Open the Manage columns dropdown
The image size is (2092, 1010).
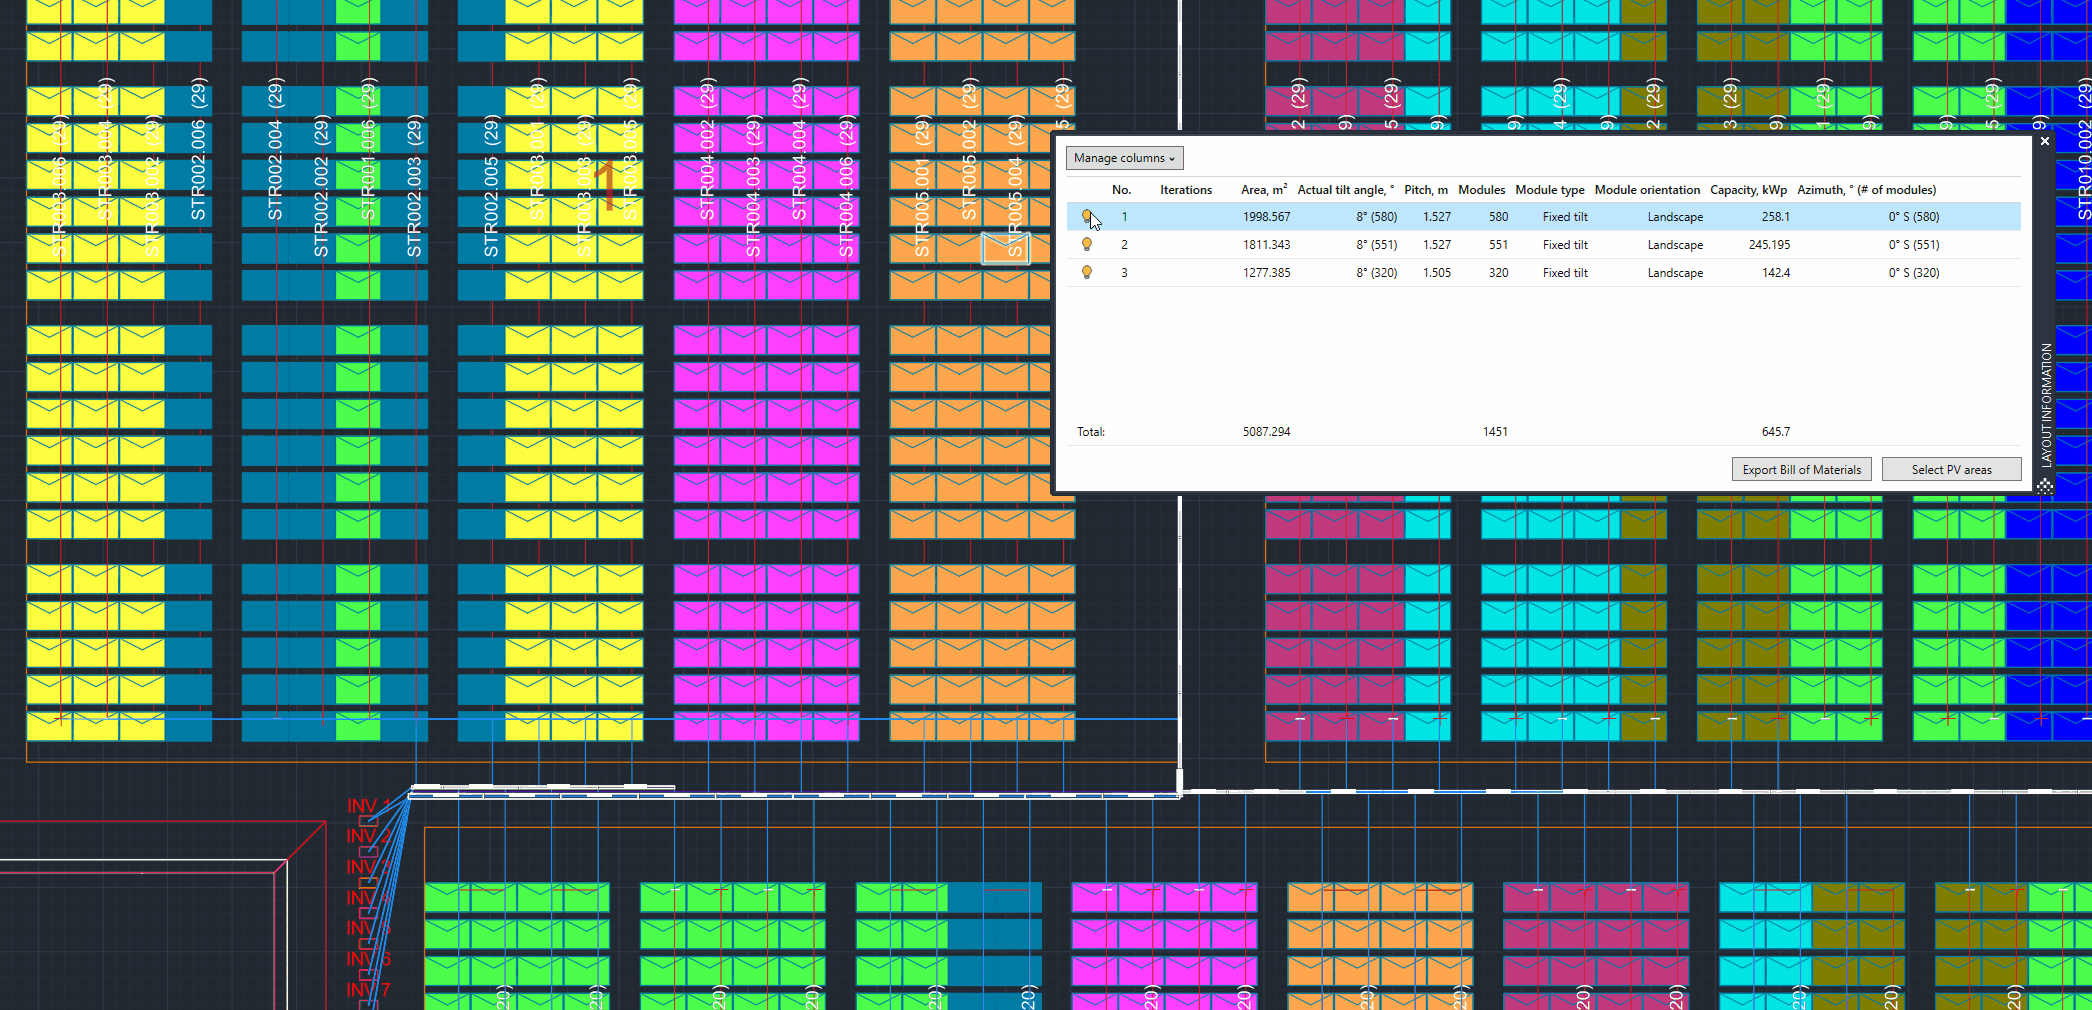tap(1123, 158)
